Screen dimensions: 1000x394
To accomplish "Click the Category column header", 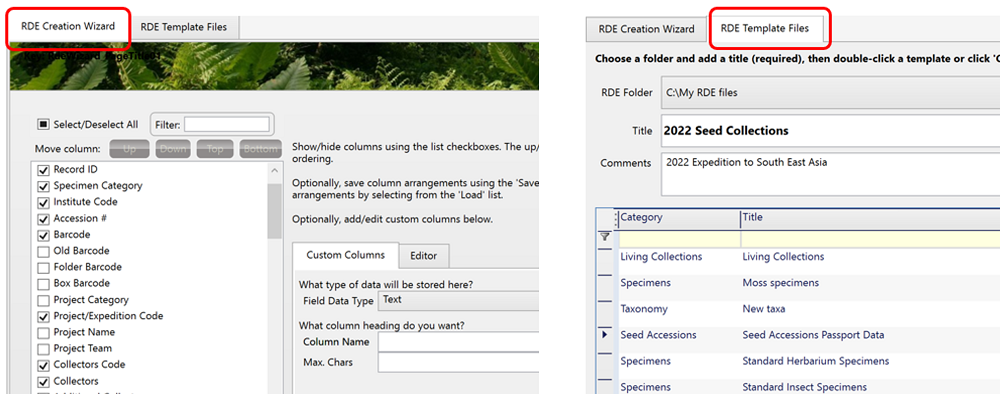I will point(677,217).
